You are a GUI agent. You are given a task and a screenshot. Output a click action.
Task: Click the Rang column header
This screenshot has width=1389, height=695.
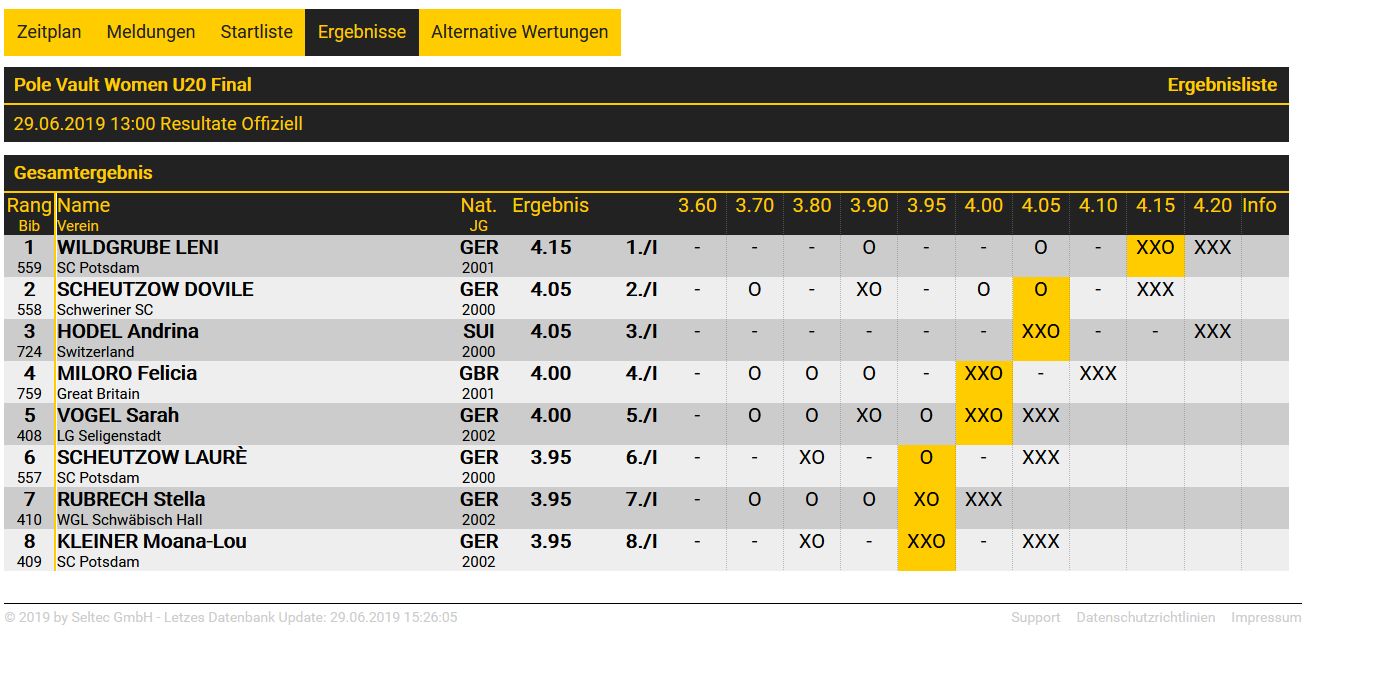(29, 206)
